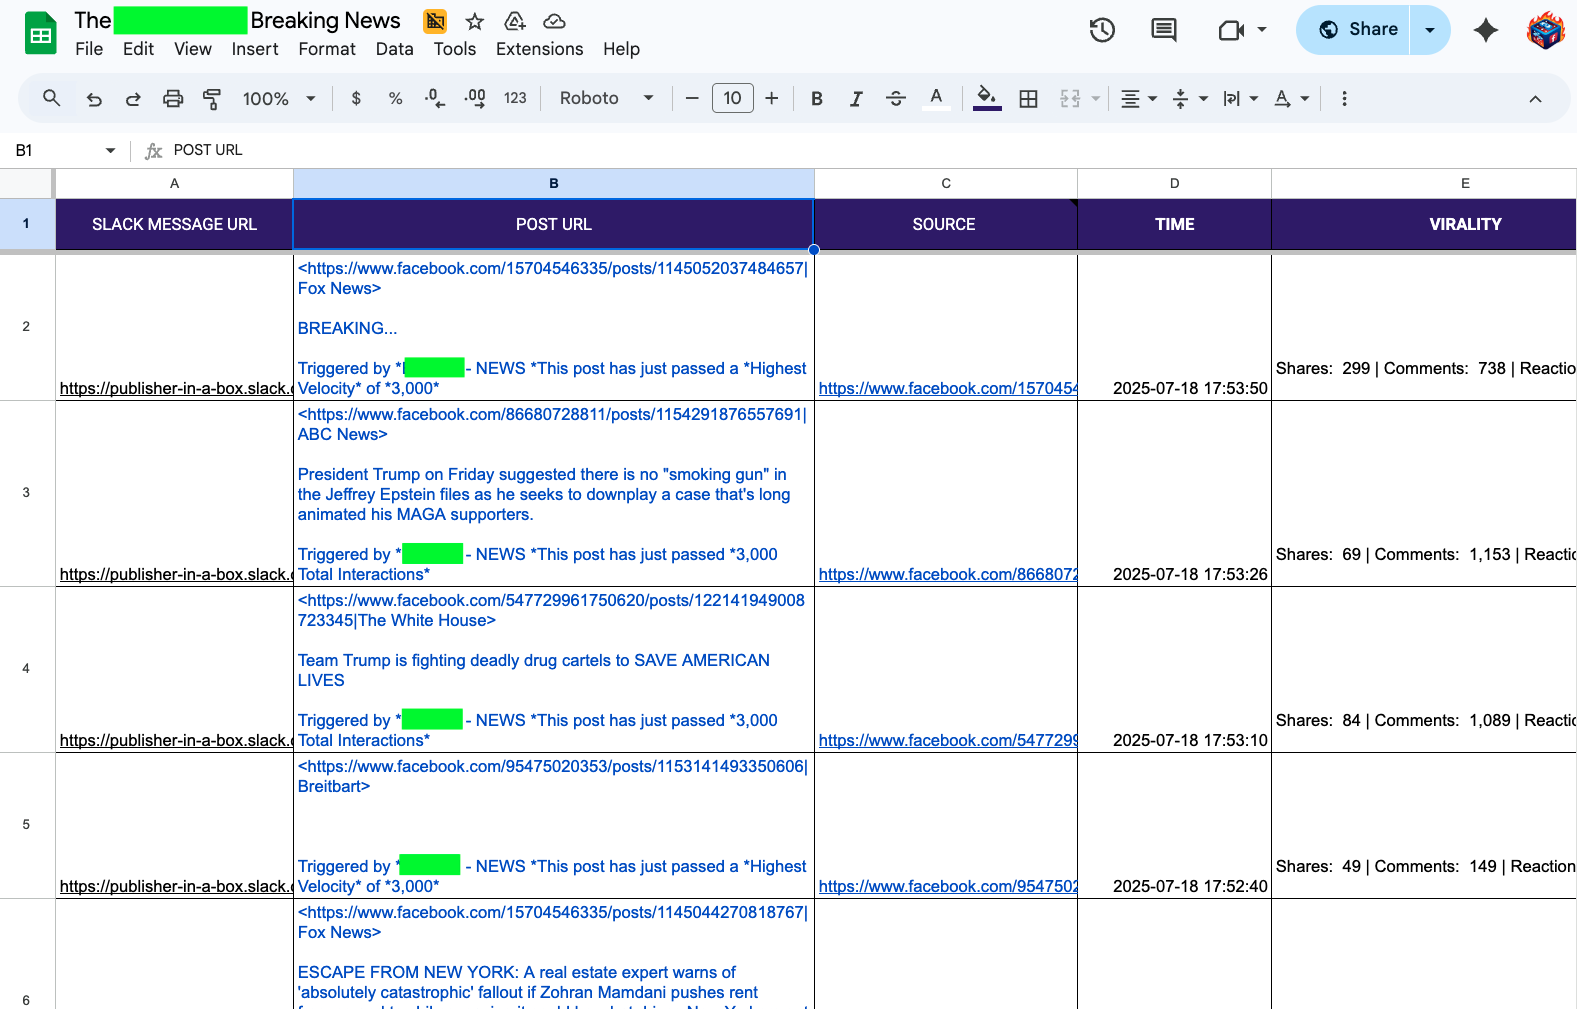
Task: Open the Google account avatar
Action: click(x=1546, y=30)
